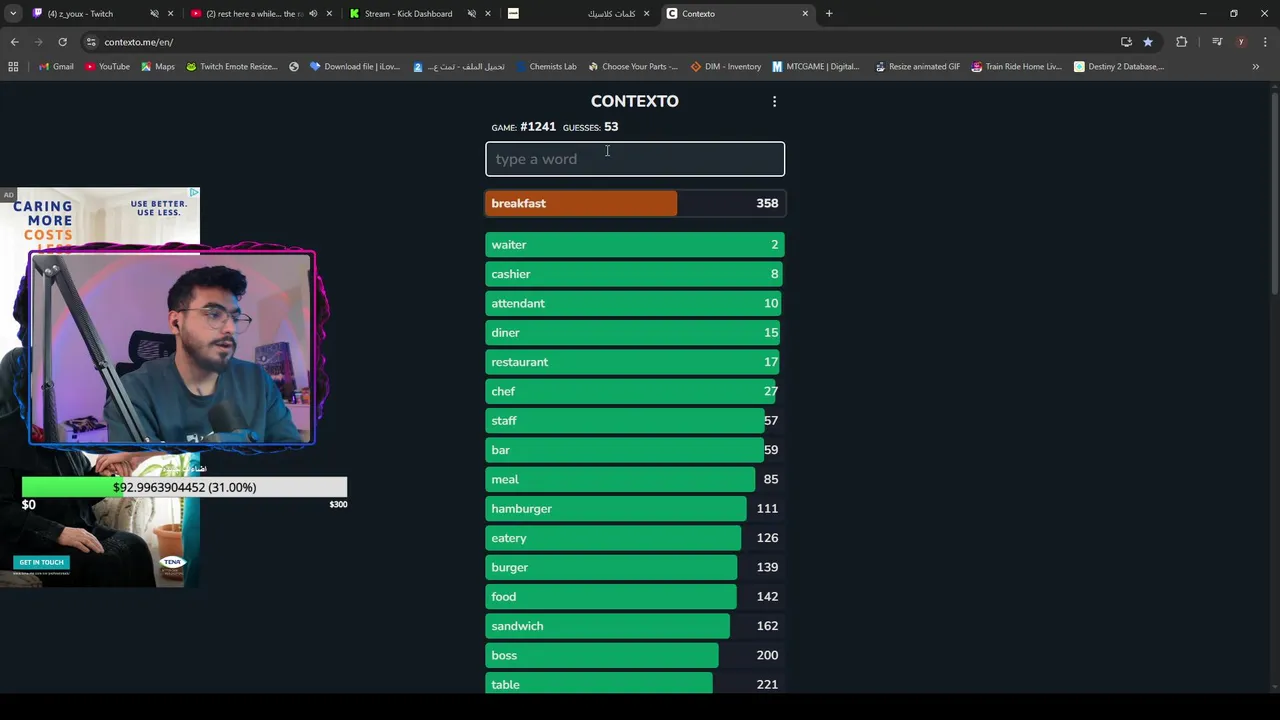Select the orange 'breakfast' guess bar
The image size is (1280, 720).
(x=635, y=203)
